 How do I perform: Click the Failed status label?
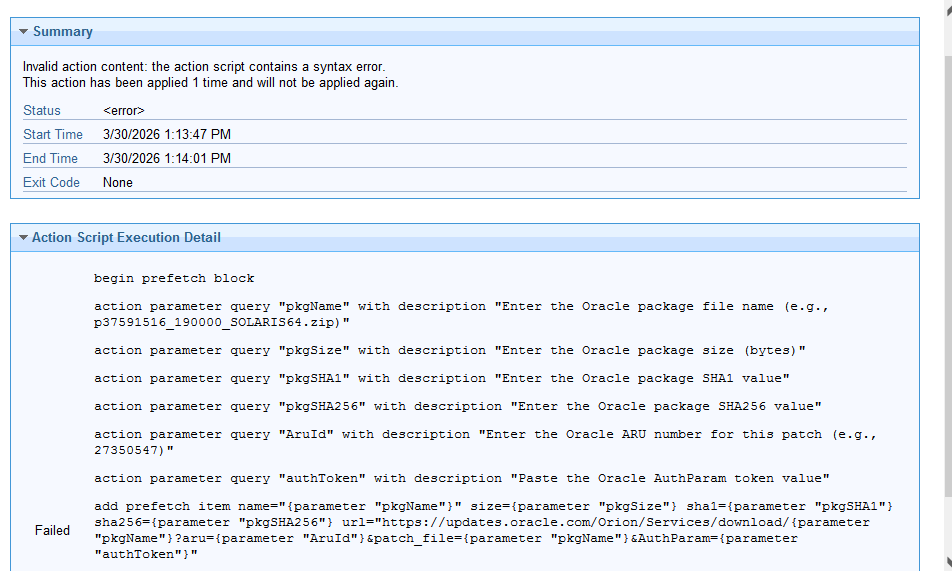[x=52, y=530]
